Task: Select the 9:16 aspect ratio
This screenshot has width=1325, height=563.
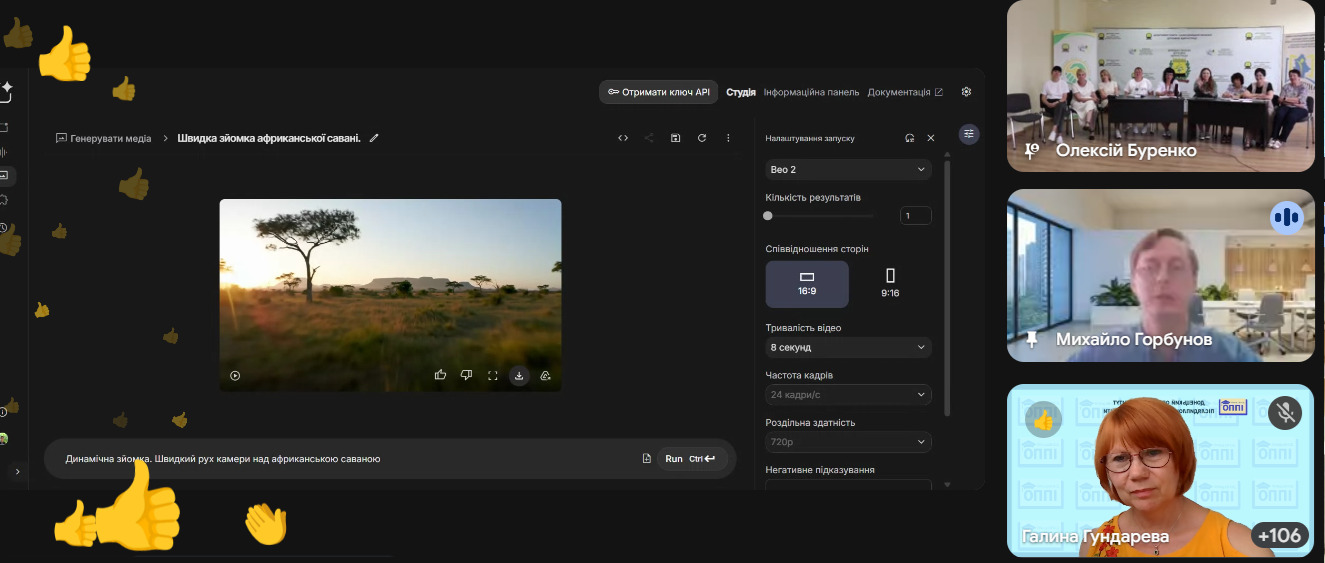Action: tap(890, 284)
